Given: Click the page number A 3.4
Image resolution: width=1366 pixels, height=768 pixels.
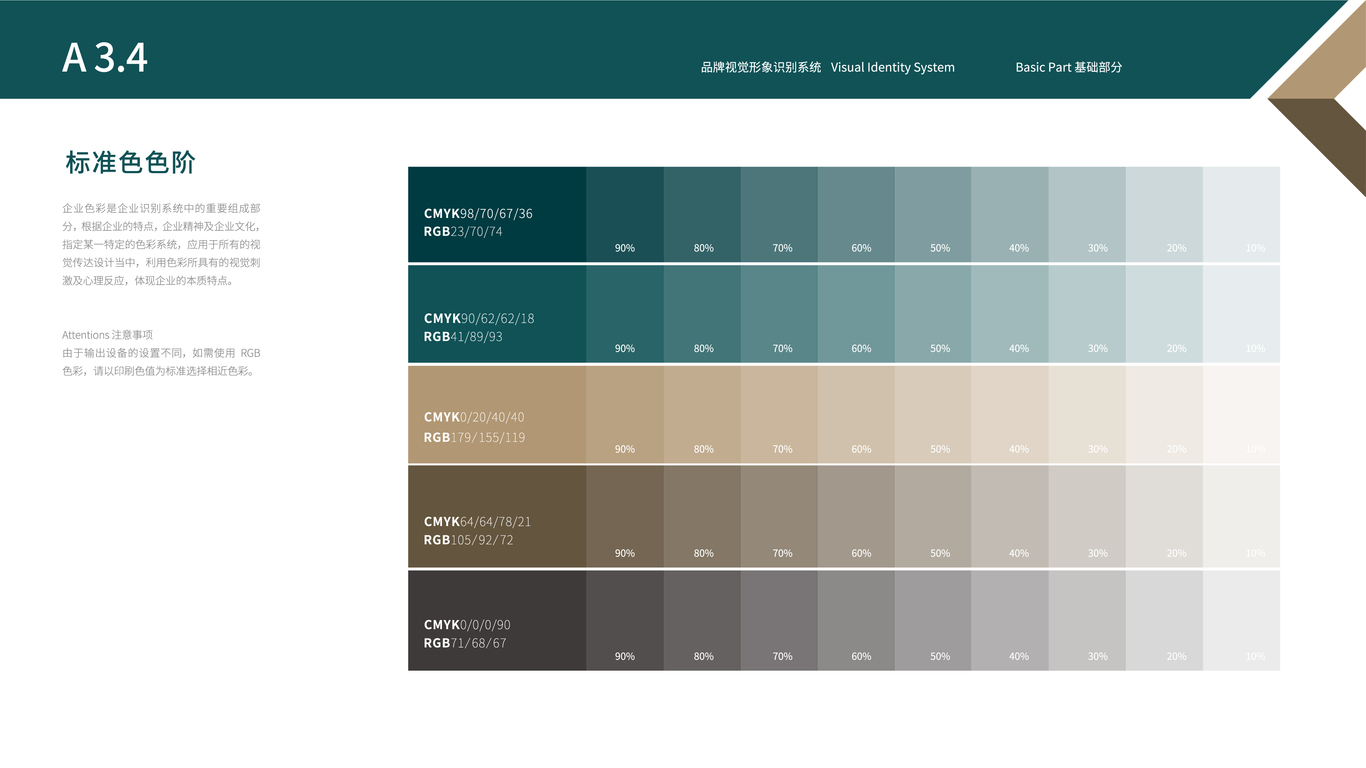Looking at the screenshot, I should [x=105, y=58].
